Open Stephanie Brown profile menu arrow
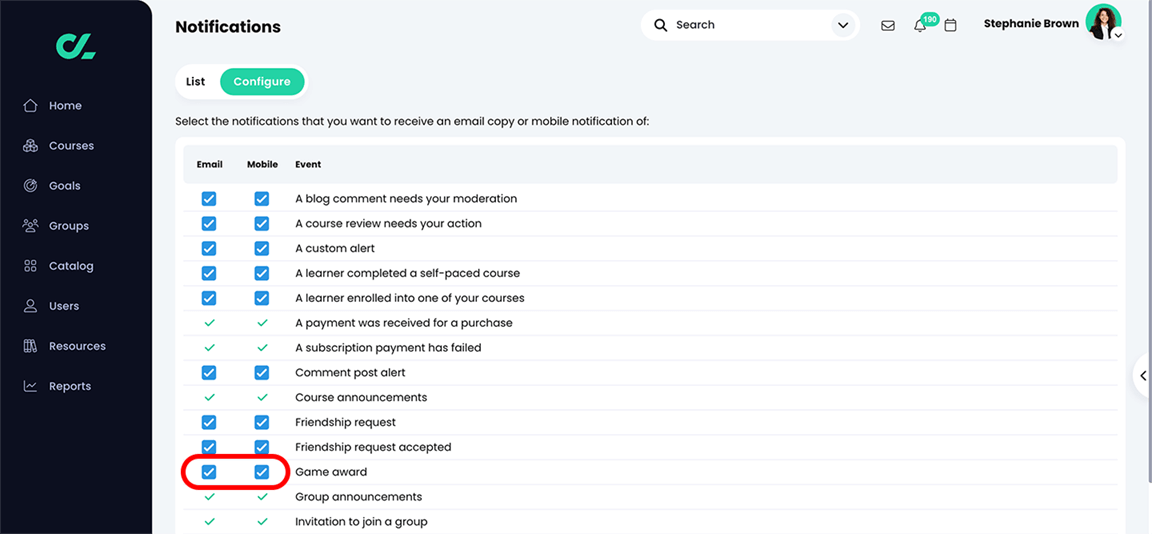This screenshot has height=534, width=1152. point(1118,35)
